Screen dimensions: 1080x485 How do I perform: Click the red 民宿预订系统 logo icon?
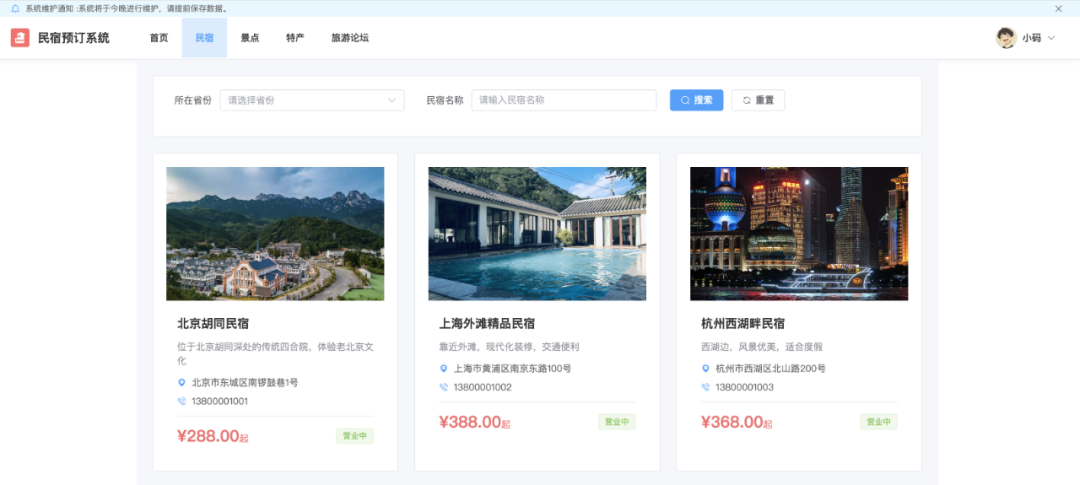click(20, 38)
